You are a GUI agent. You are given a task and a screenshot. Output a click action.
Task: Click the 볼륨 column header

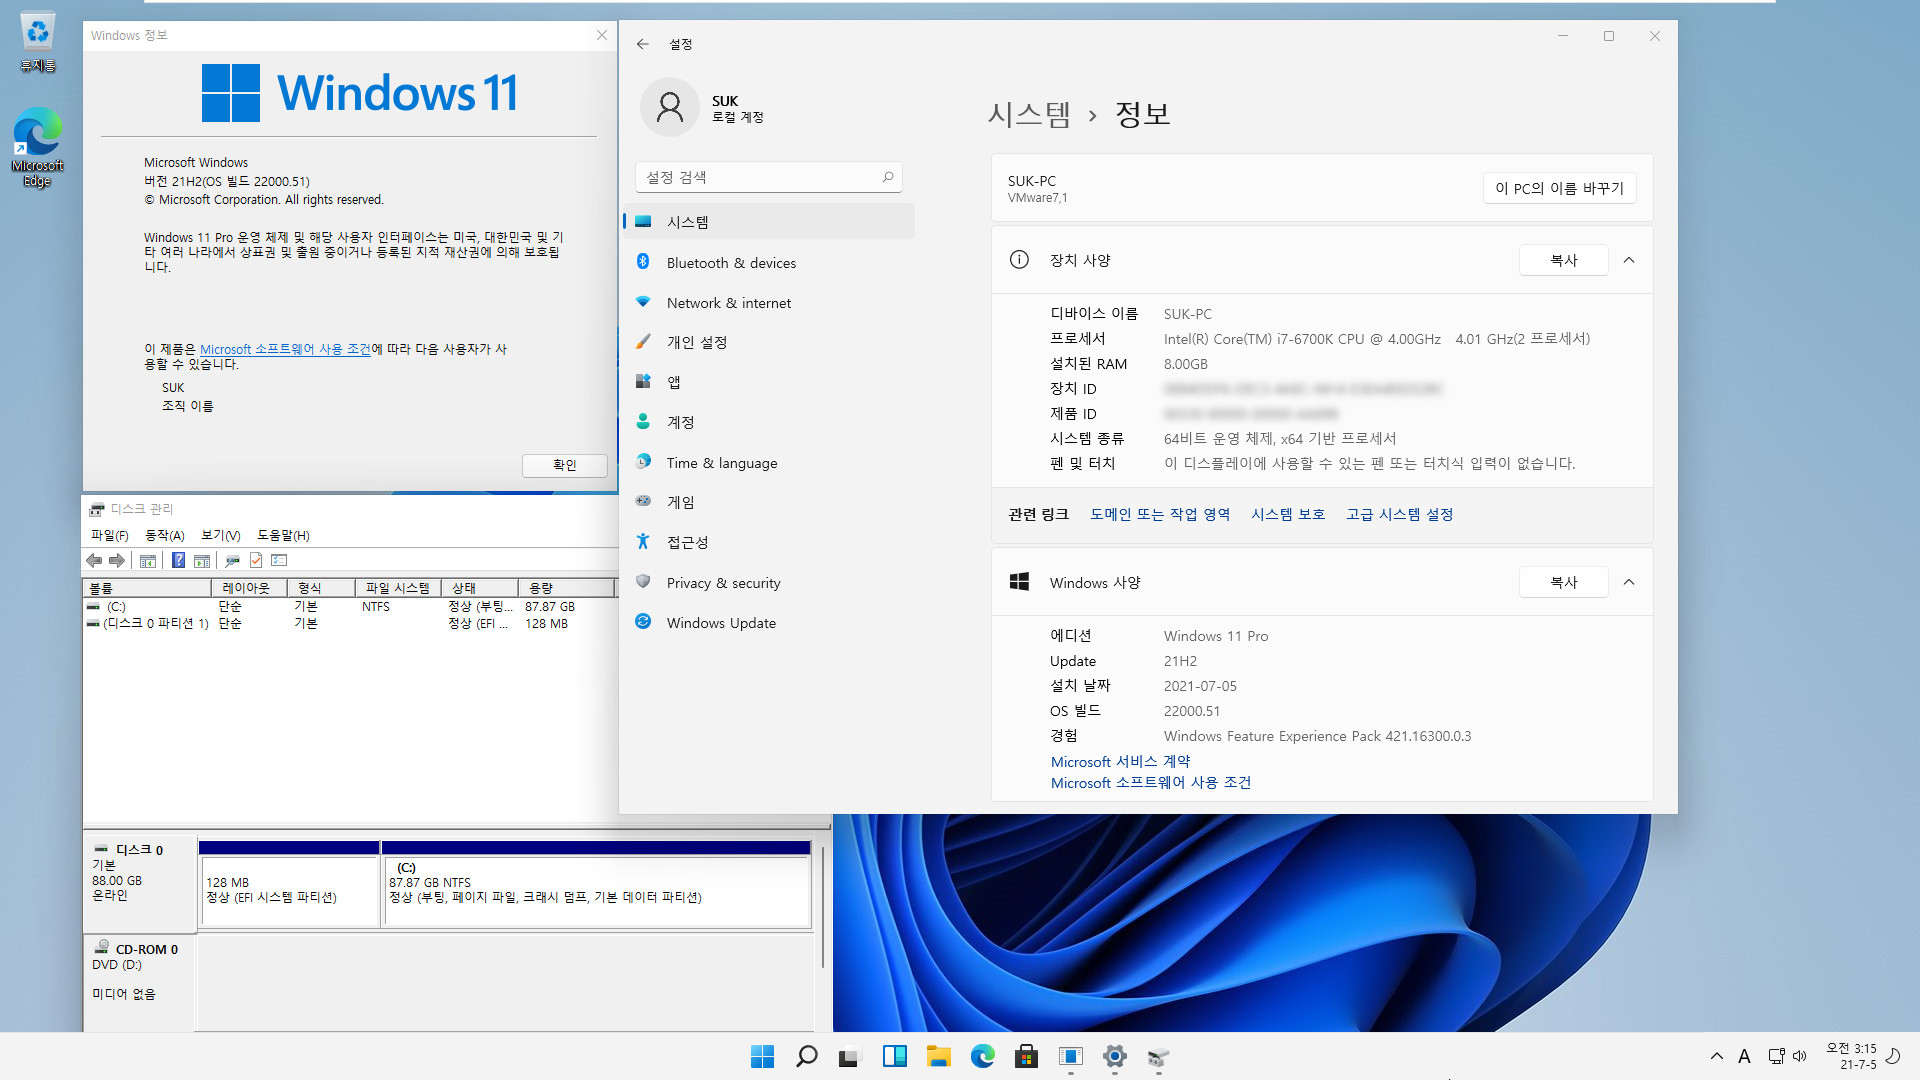[x=147, y=588]
